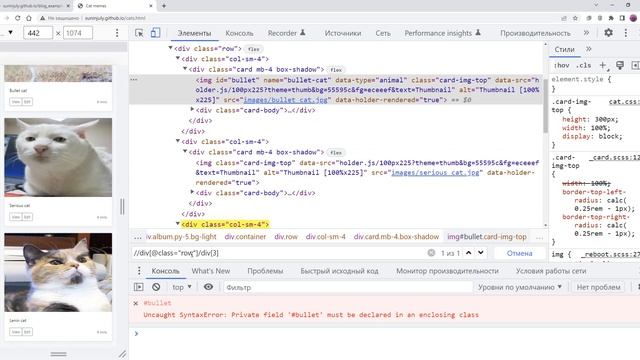Select the Cat memes browser tab
Image resolution: width=640 pixels, height=360 pixels.
(115, 6)
